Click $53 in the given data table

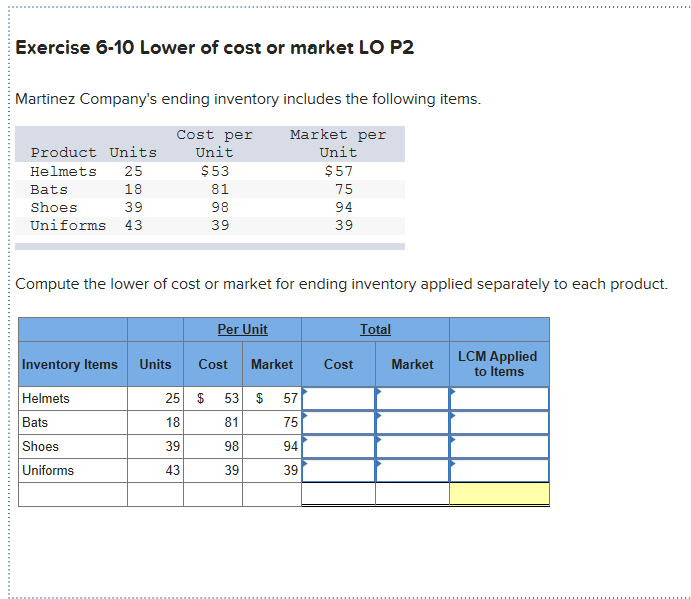click(x=215, y=171)
